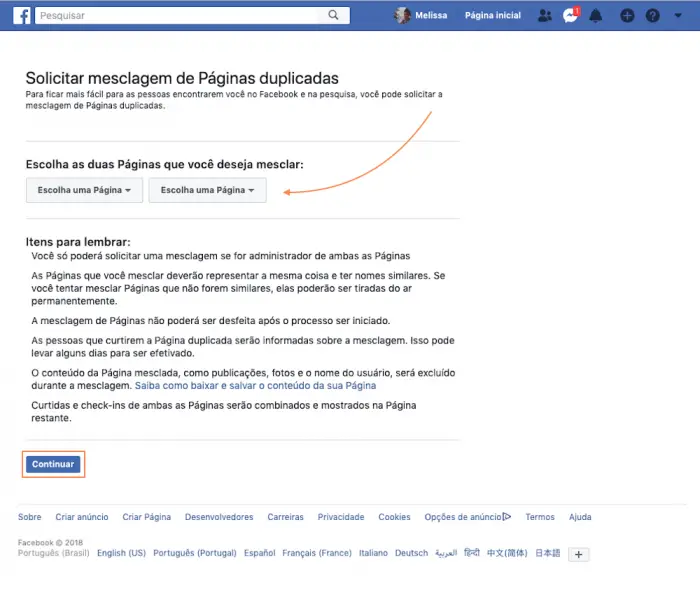Open the notifications bell icon

(596, 16)
